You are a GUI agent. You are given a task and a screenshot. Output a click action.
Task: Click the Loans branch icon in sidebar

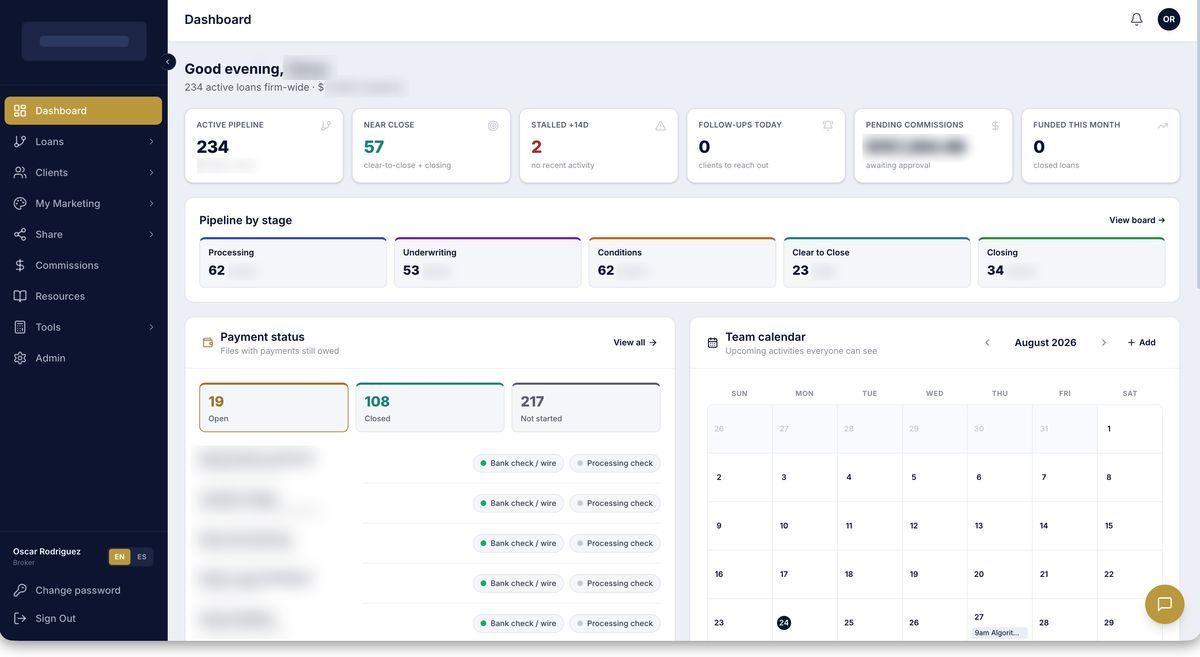[20, 142]
